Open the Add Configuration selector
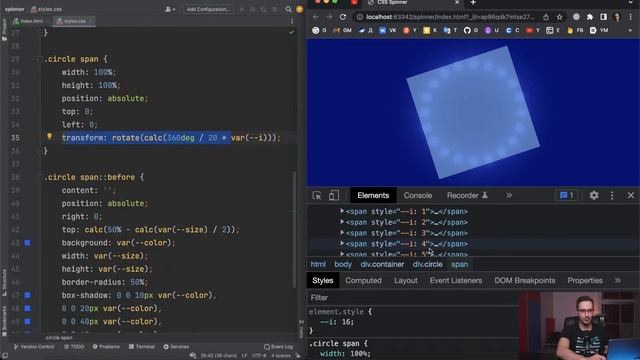 [209, 9]
